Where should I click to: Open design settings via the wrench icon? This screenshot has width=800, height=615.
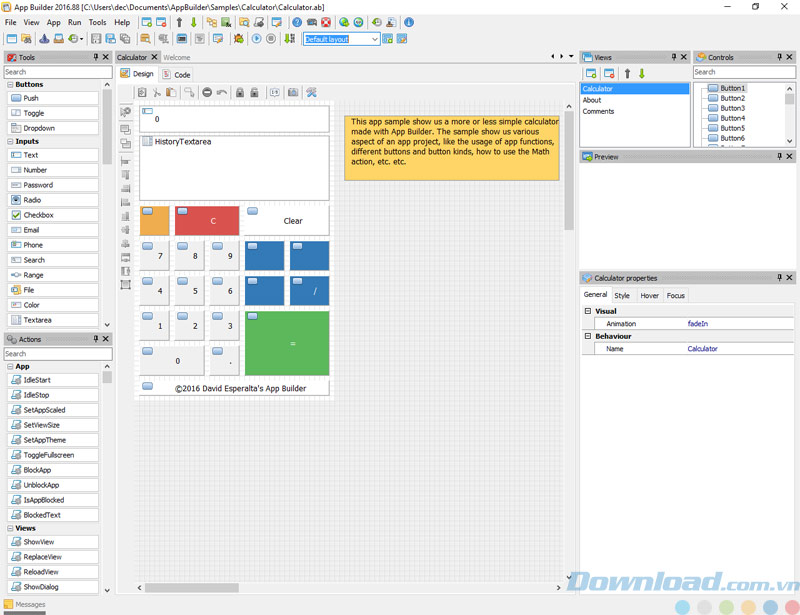click(310, 92)
